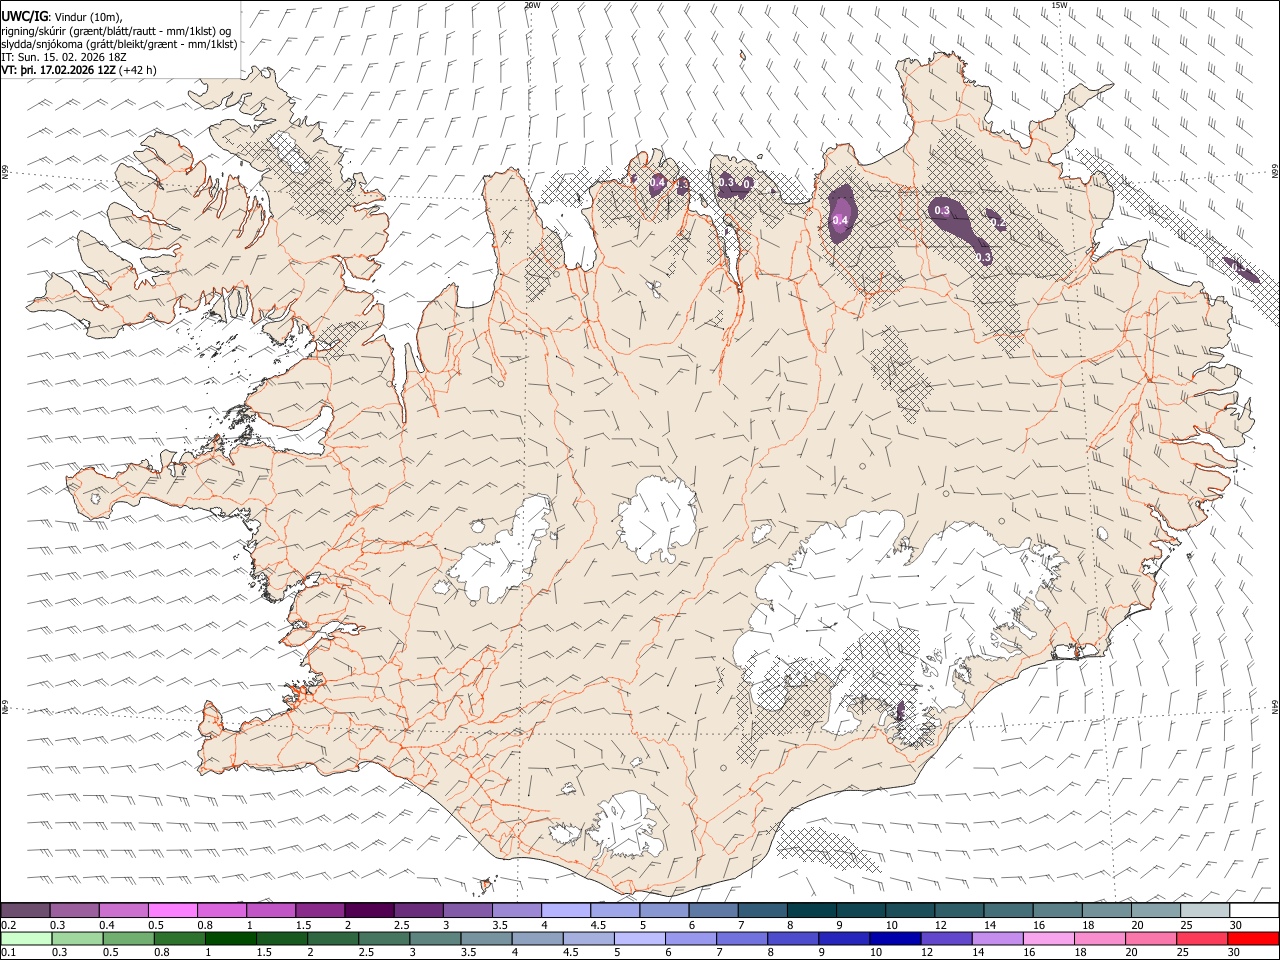Click the Mýrdalsjökull glacier near the south coast

(627, 827)
